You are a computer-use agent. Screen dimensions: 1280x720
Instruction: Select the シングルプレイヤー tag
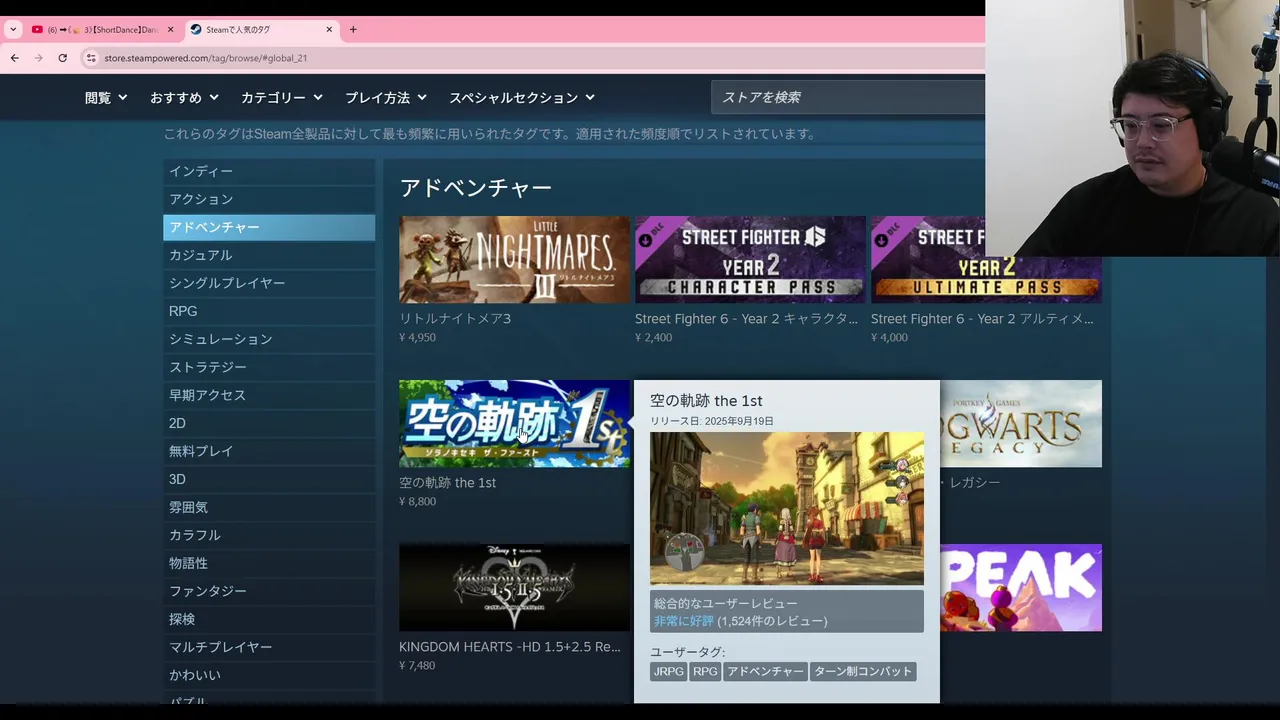coord(269,283)
